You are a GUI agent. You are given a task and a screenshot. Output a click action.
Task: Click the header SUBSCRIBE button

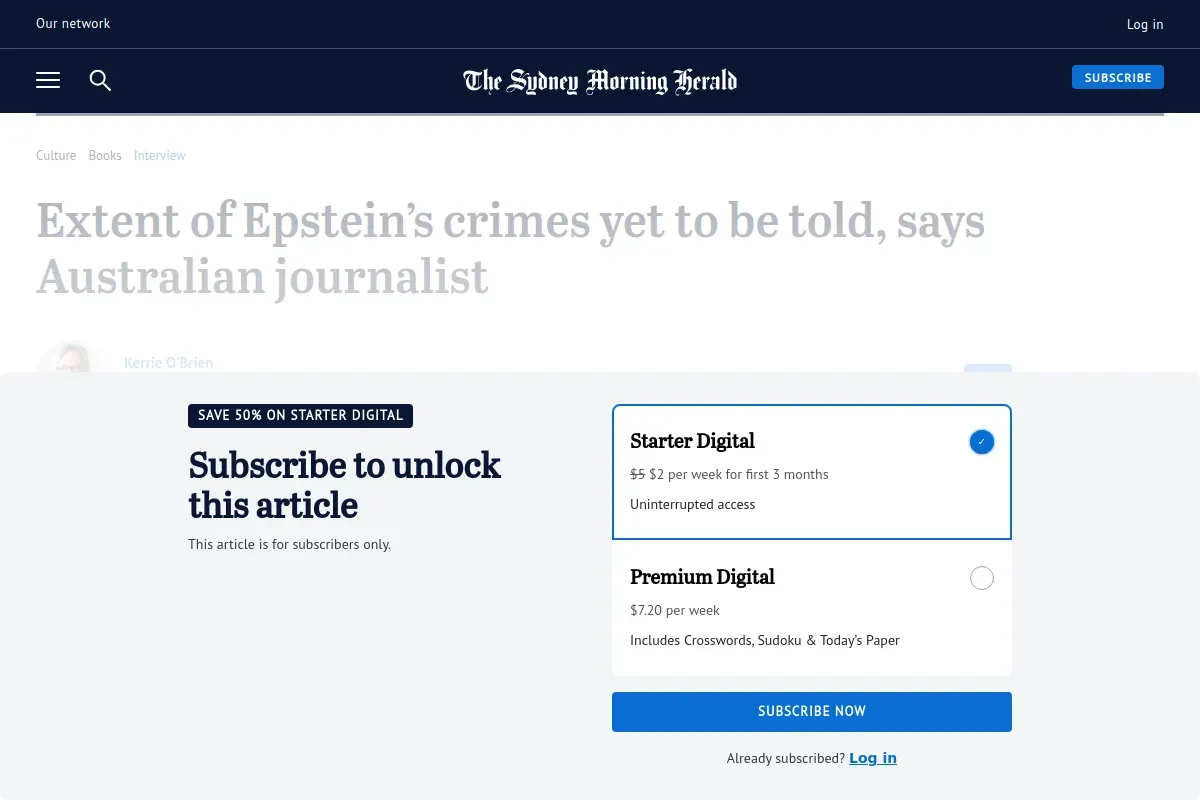(x=1118, y=77)
